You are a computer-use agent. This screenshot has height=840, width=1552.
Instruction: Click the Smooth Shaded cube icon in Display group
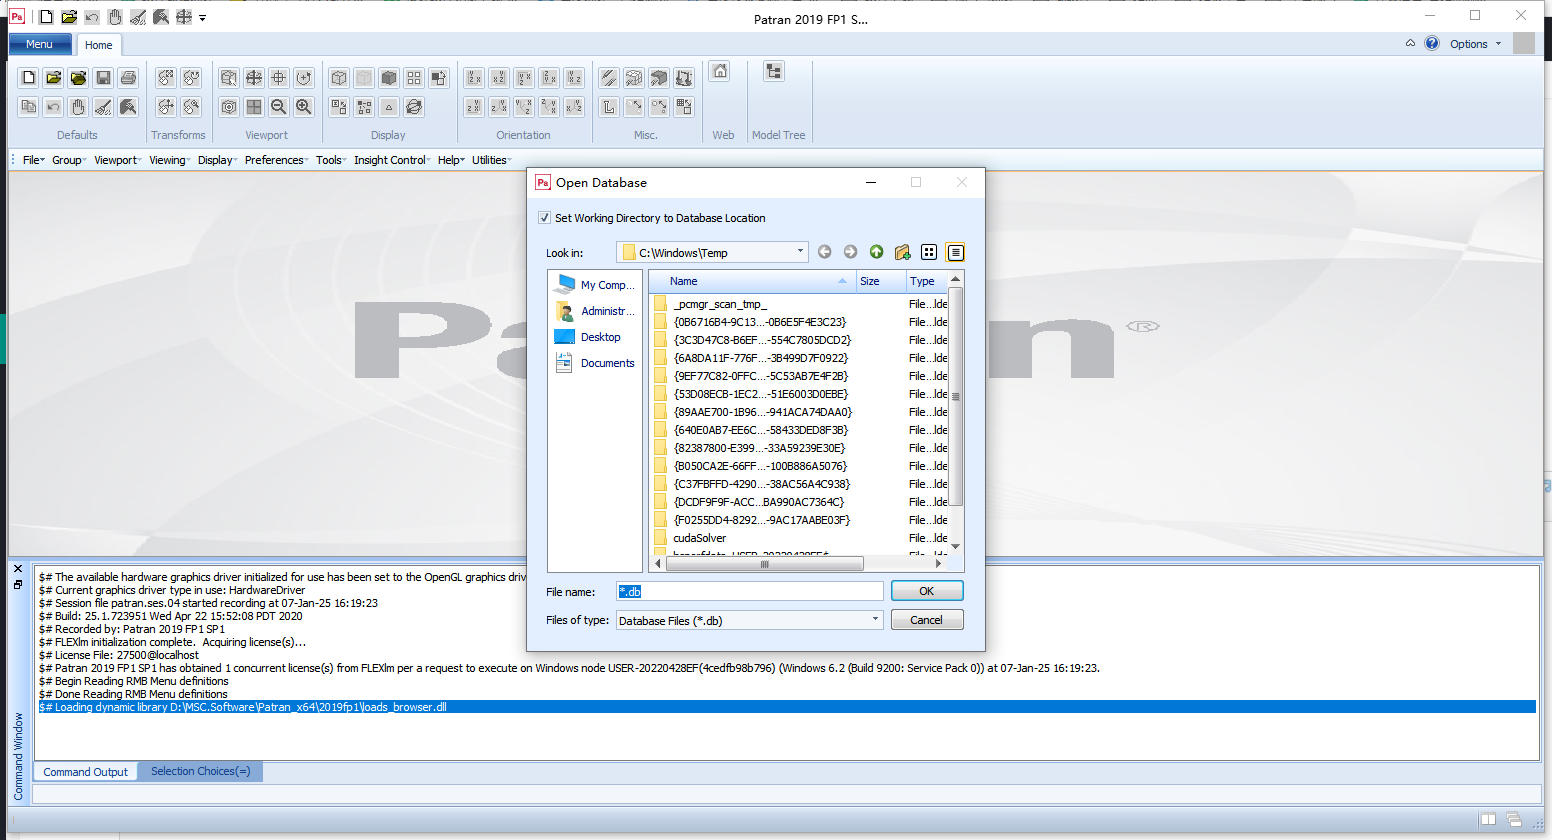click(x=389, y=78)
